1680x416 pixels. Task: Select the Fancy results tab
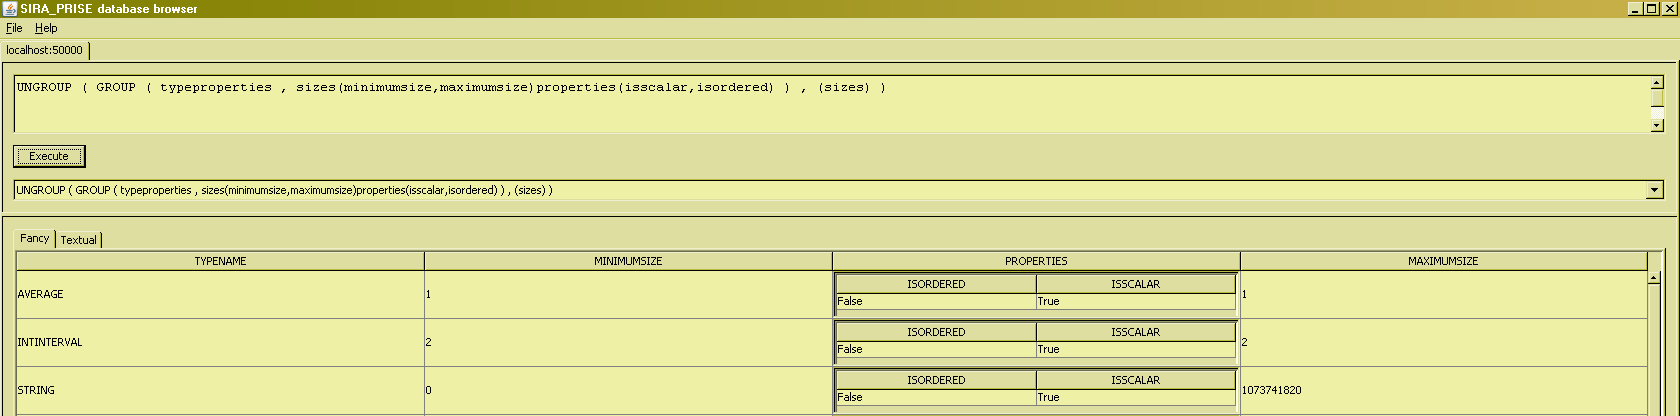tap(34, 239)
